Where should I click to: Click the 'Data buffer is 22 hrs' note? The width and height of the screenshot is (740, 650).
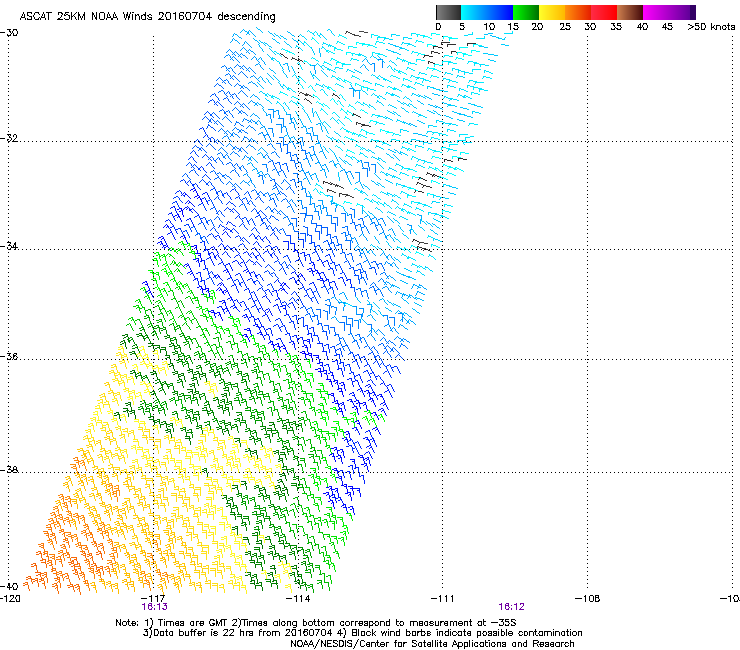tap(362, 633)
